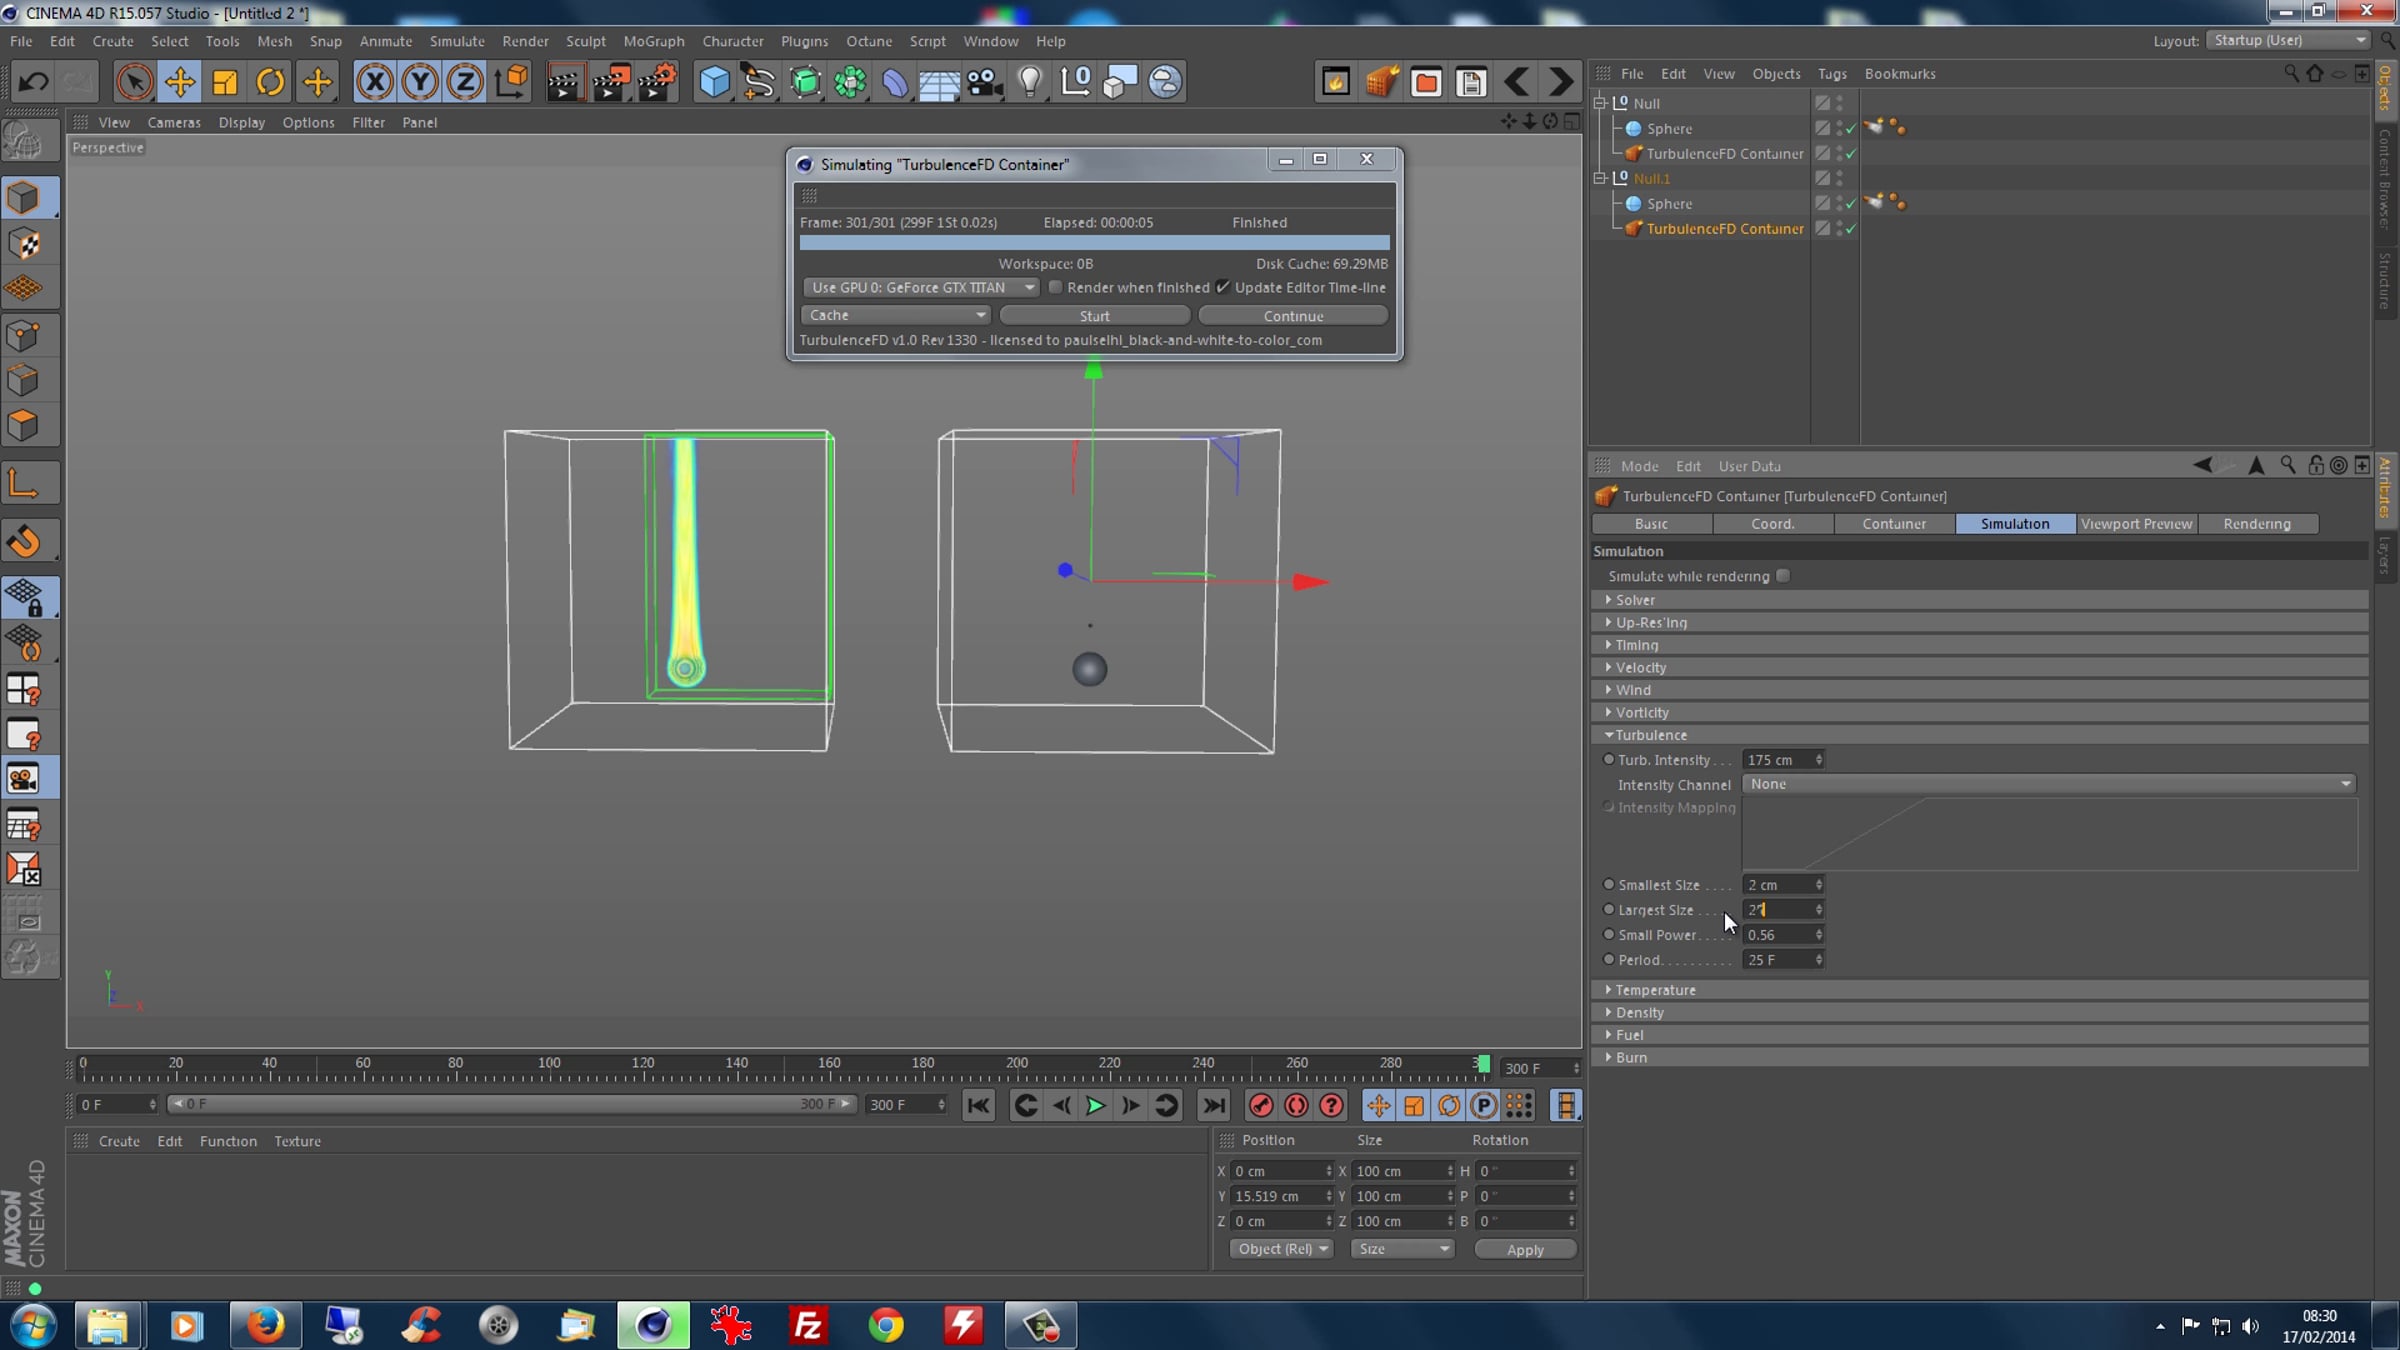Click Apply in coordinates panel
The width and height of the screenshot is (2400, 1350).
[x=1525, y=1250]
